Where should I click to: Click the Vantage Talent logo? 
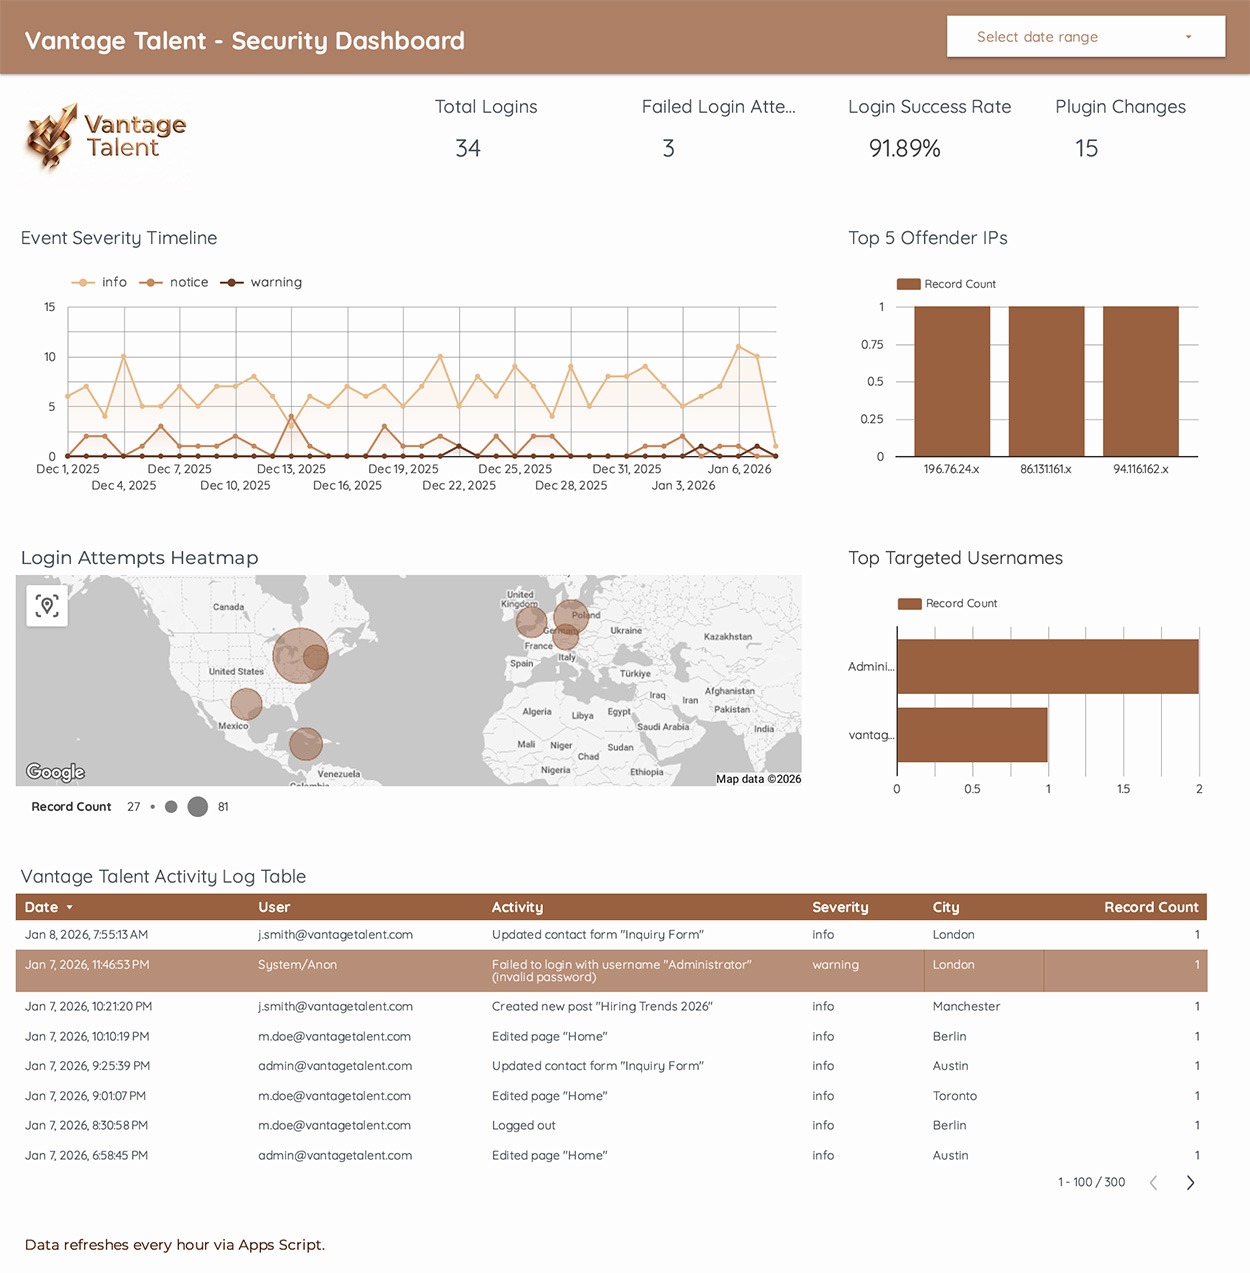click(106, 137)
